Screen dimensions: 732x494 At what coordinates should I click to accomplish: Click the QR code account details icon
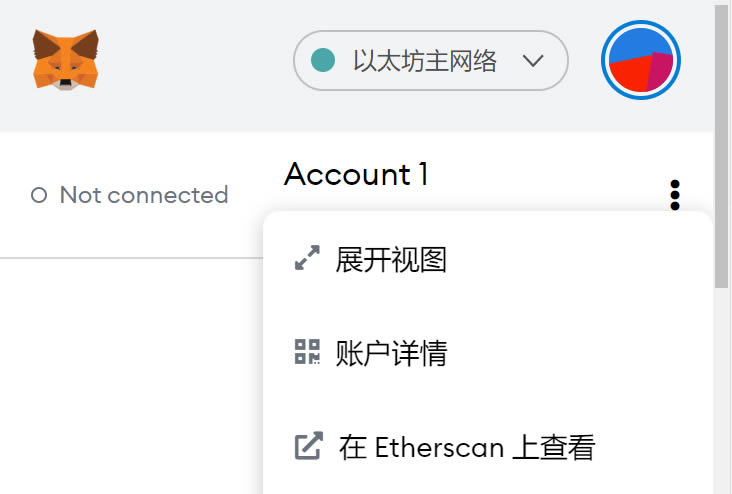tap(307, 352)
